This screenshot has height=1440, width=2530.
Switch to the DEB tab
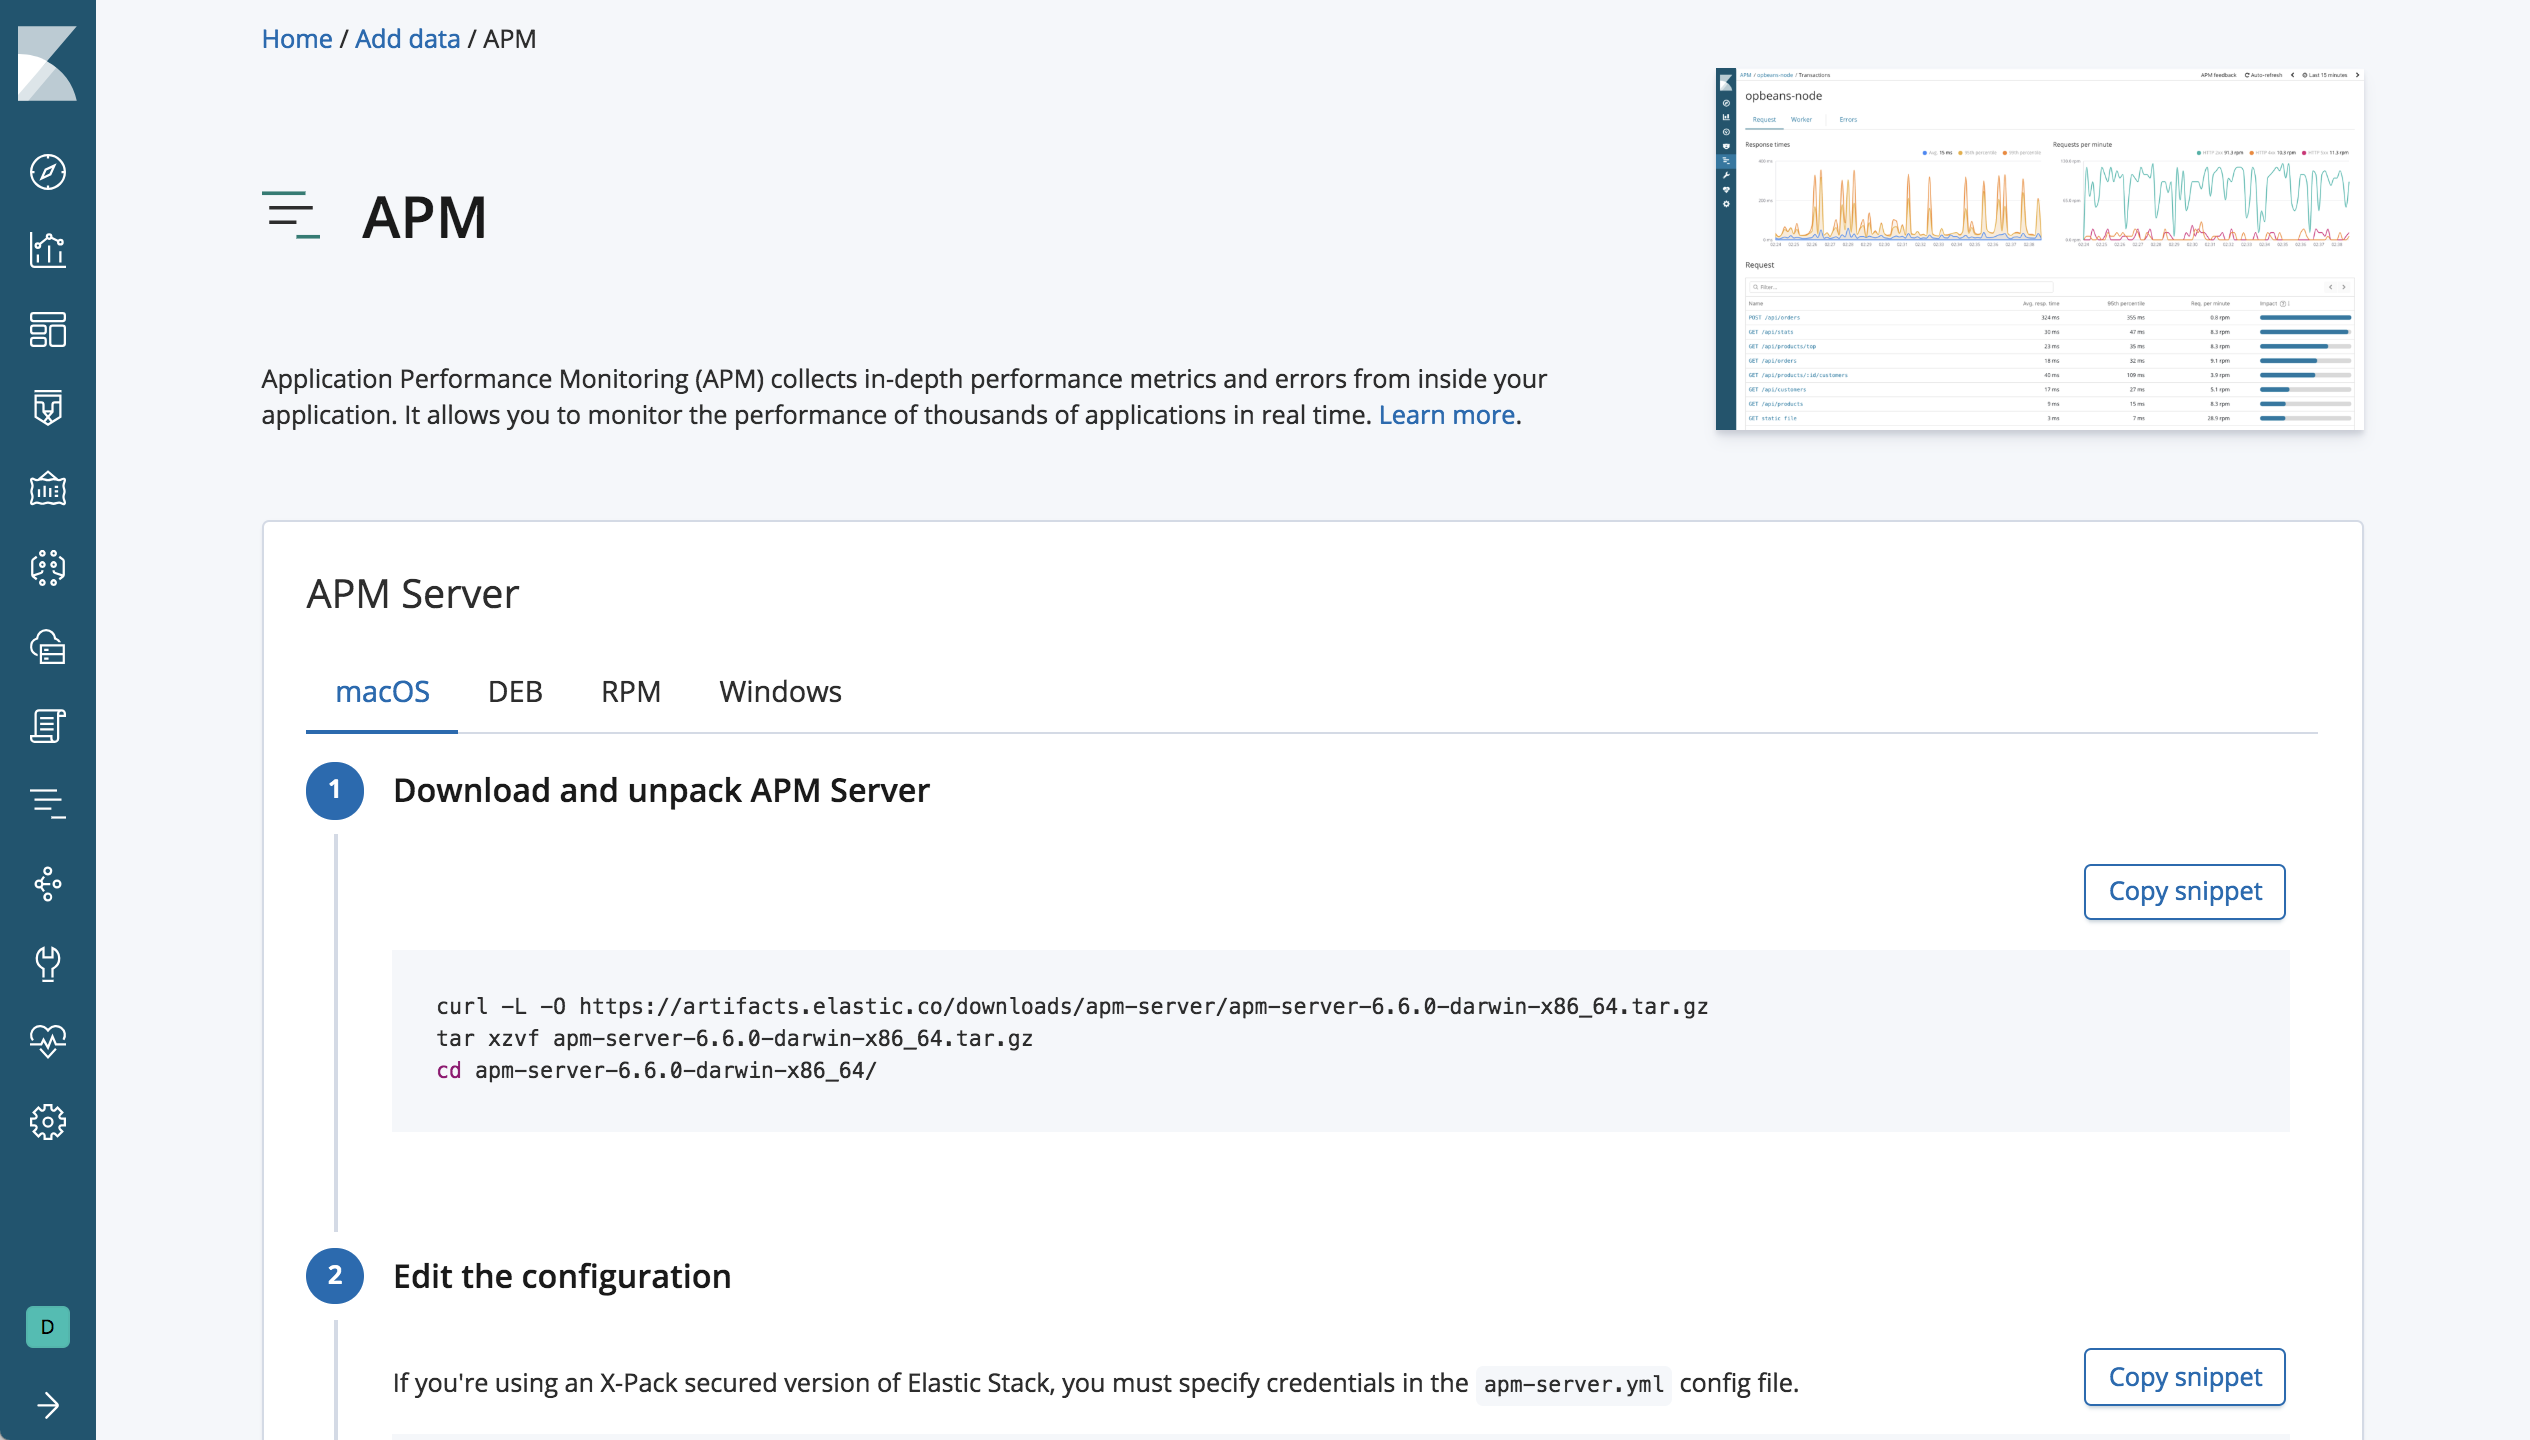[513, 691]
